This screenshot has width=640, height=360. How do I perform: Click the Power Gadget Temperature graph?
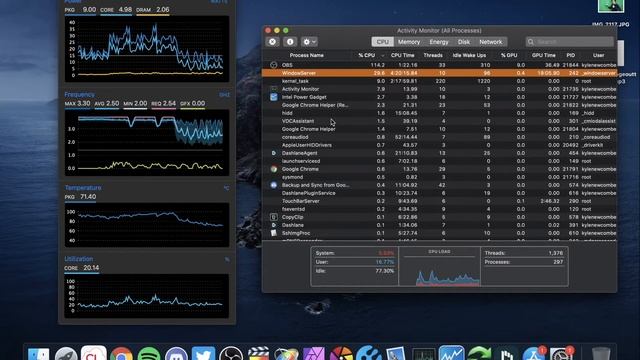tap(147, 225)
